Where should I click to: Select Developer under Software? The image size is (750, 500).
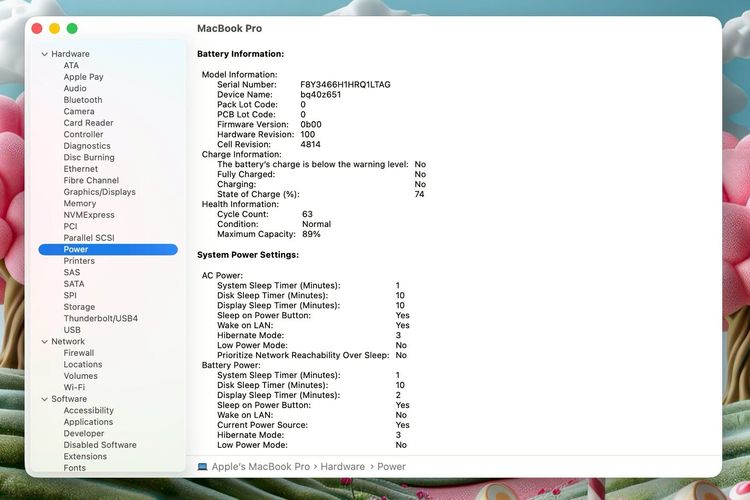click(84, 433)
